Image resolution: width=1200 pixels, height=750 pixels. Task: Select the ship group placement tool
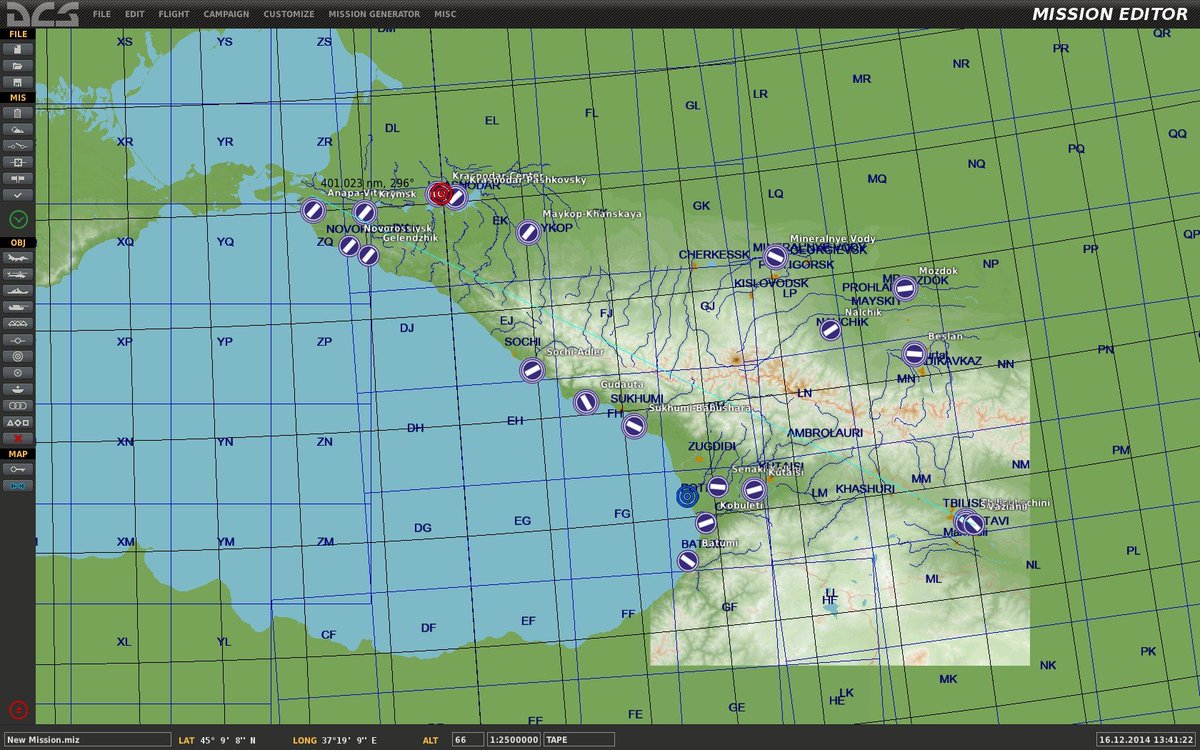tap(18, 290)
